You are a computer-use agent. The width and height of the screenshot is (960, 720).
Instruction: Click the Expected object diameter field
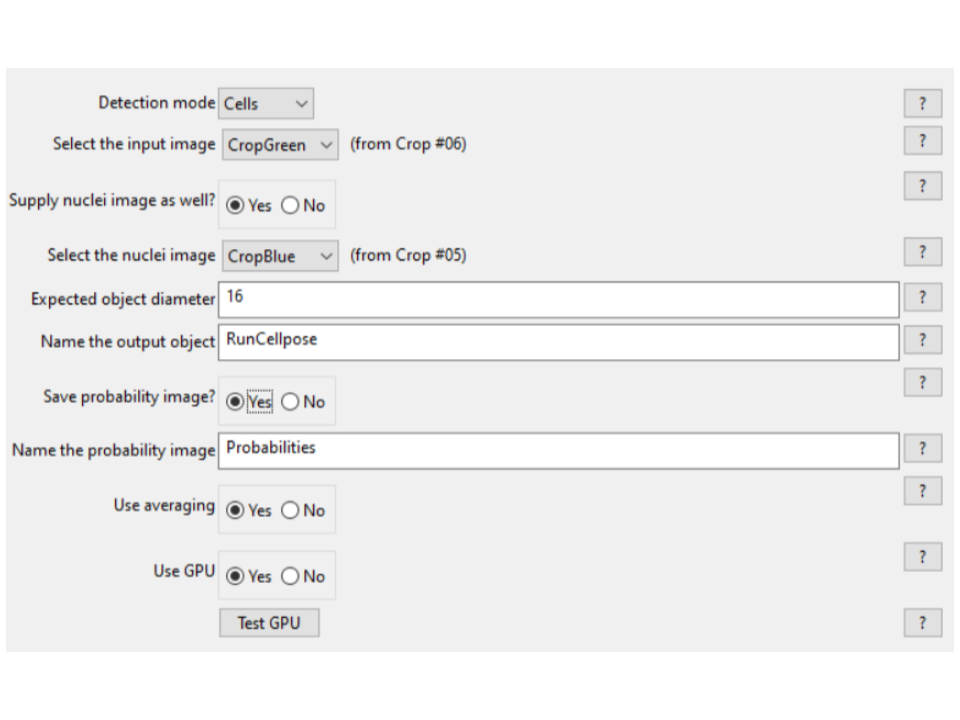pos(558,299)
